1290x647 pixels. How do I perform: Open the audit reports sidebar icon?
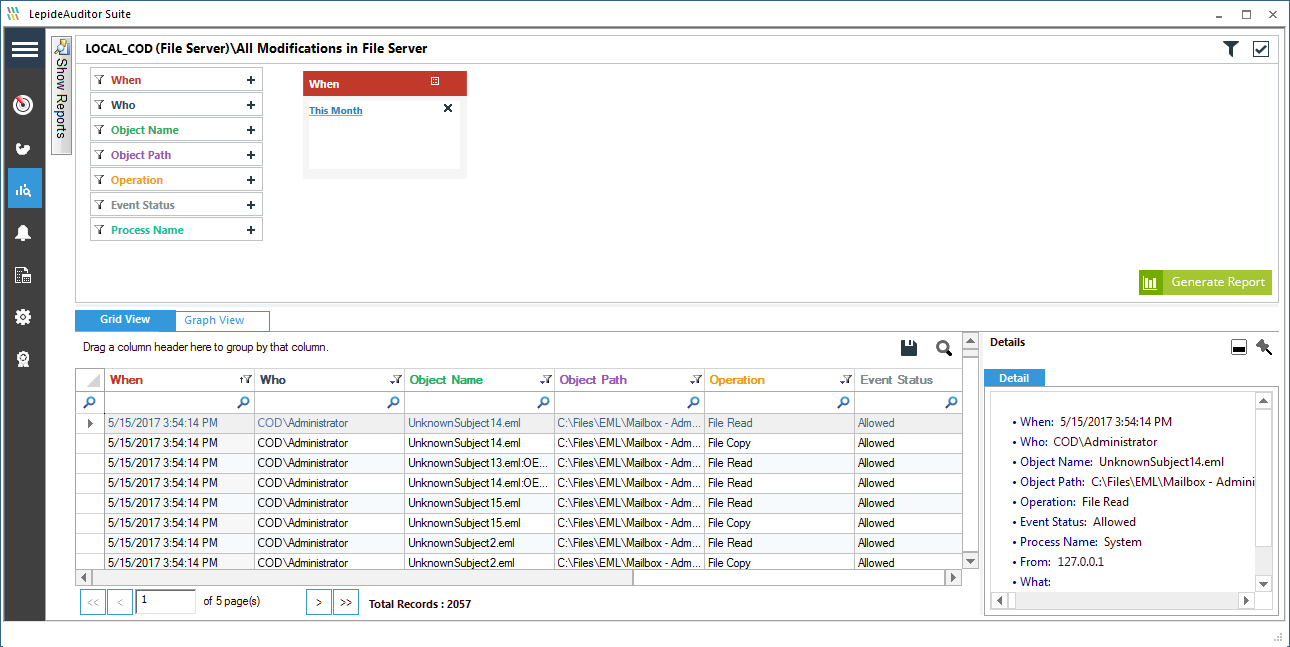(x=24, y=189)
